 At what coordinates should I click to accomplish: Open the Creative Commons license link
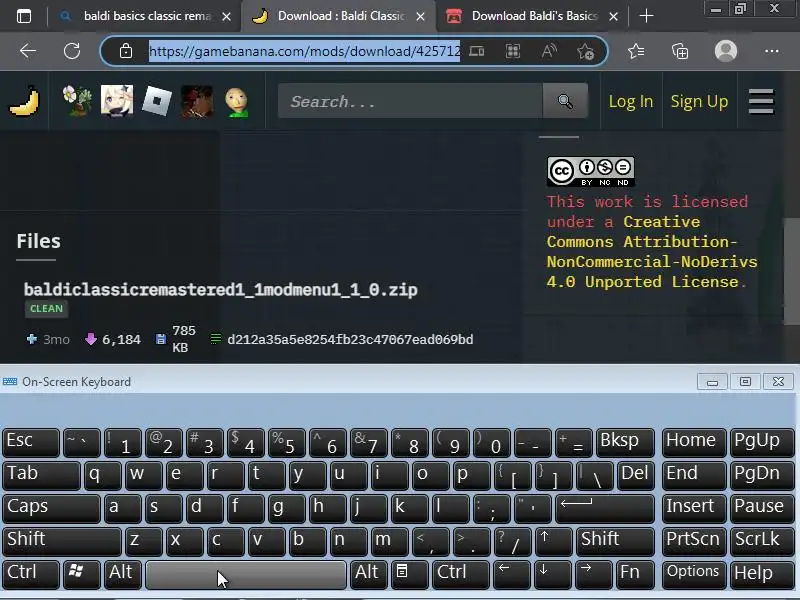[652, 252]
